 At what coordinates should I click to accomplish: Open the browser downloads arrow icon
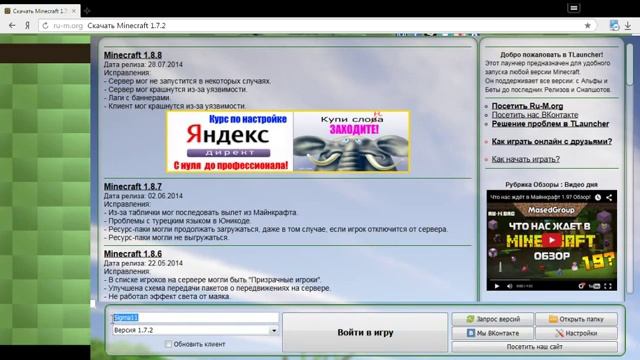[x=628, y=26]
